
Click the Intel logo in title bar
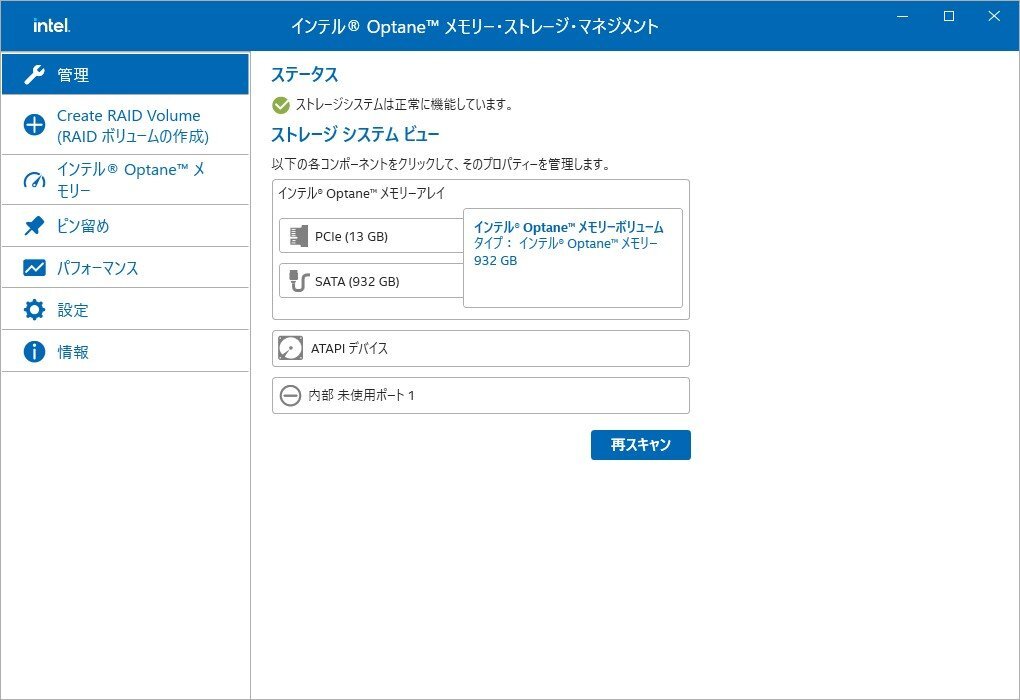click(x=51, y=26)
